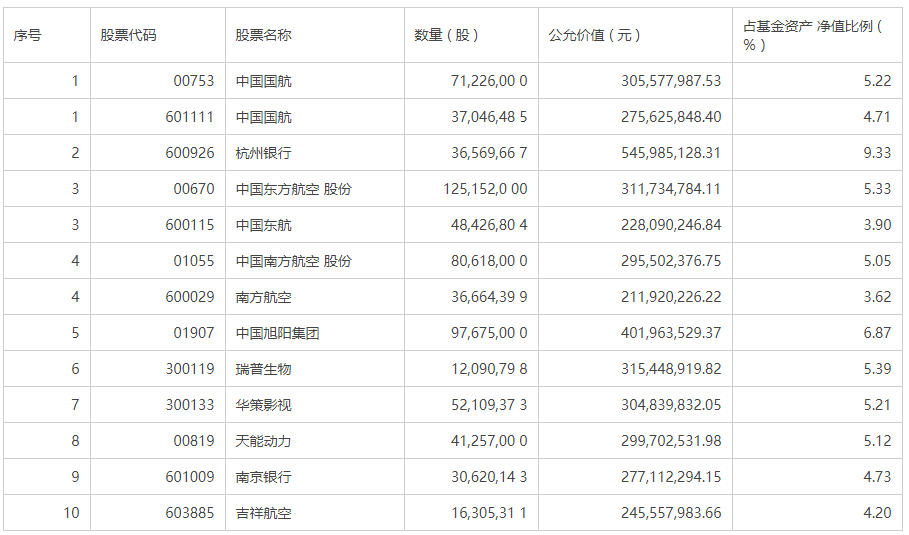Viewport: 909px width, 535px height.
Task: Click the fair value 275,625,848.40
Action: tap(671, 117)
